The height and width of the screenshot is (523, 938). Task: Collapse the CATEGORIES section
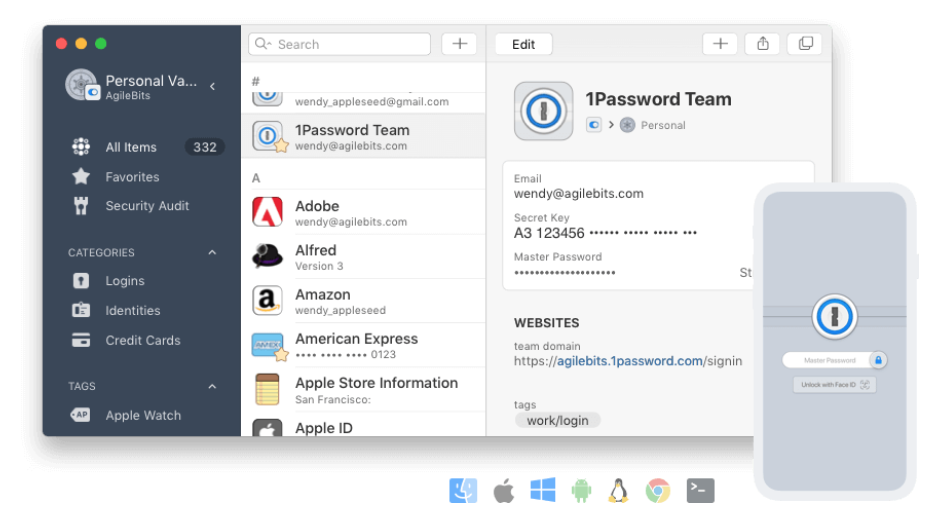(x=212, y=253)
